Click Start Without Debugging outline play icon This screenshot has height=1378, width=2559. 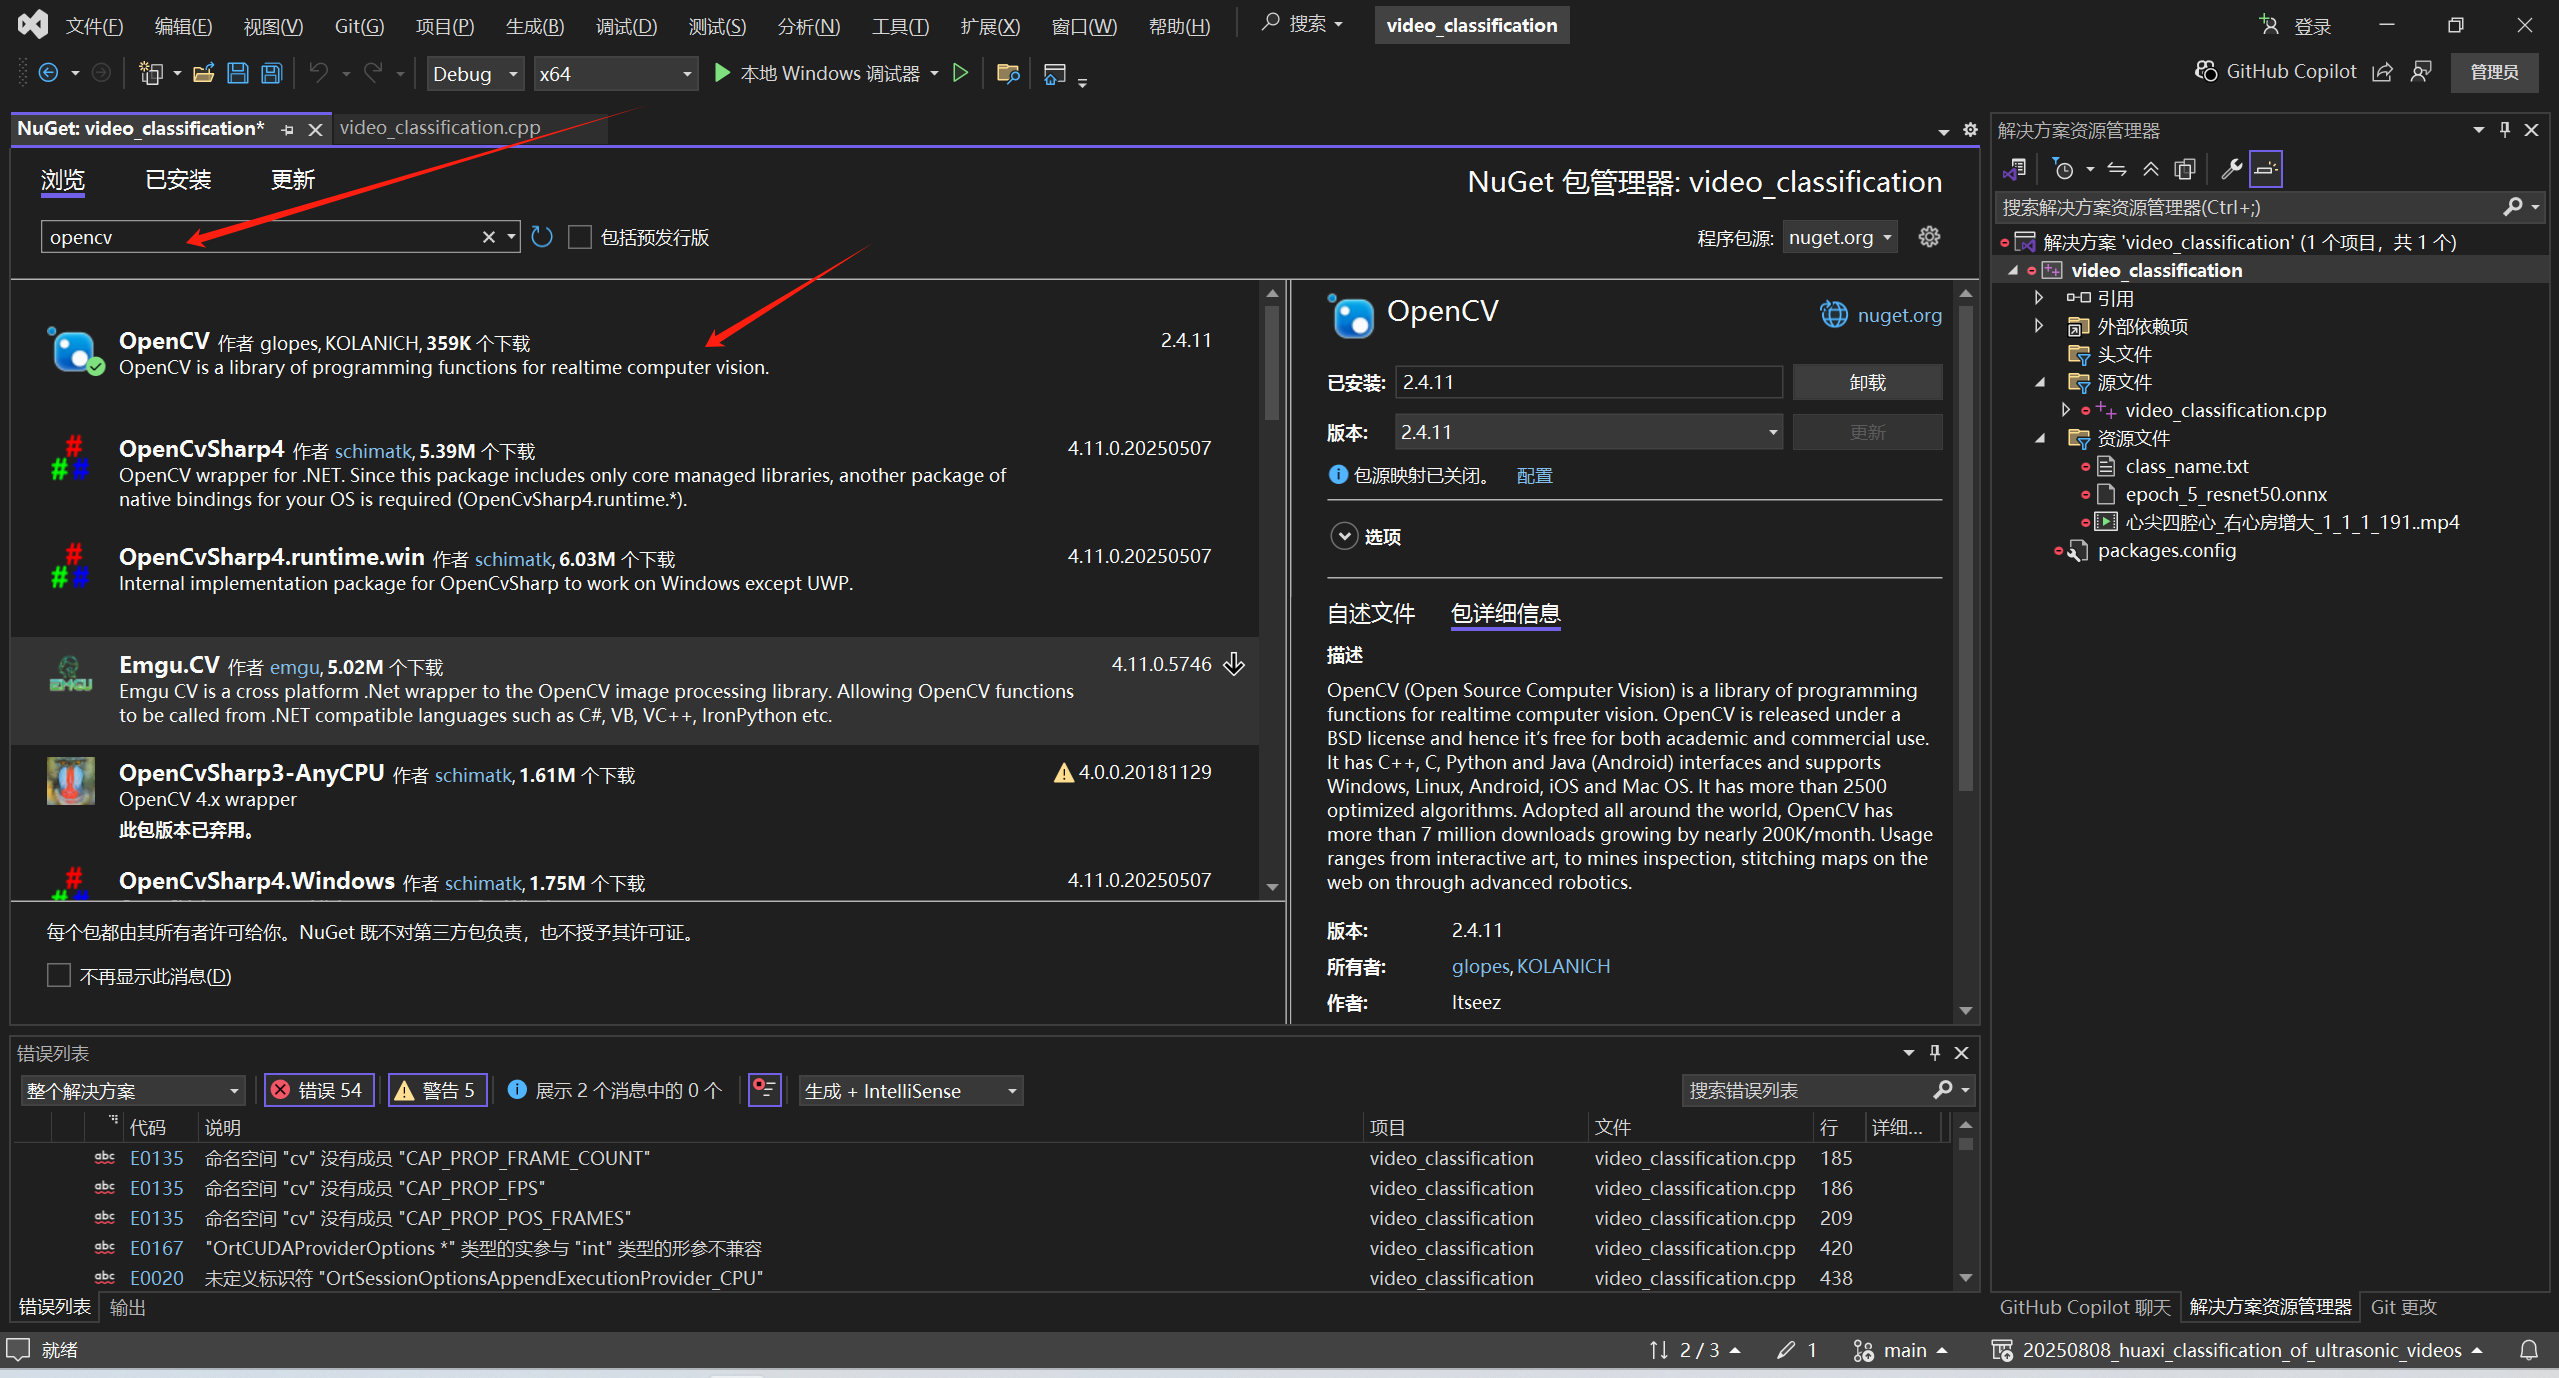click(961, 73)
